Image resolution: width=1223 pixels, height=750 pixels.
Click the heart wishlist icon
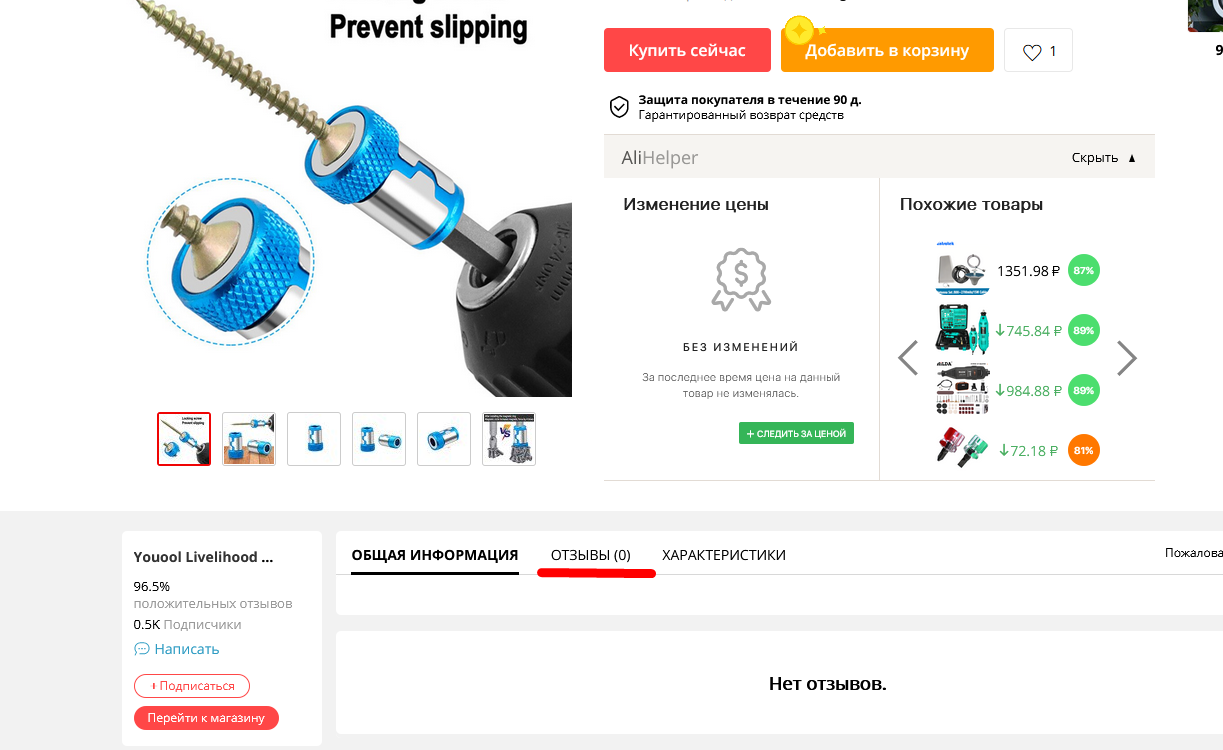(x=1032, y=52)
